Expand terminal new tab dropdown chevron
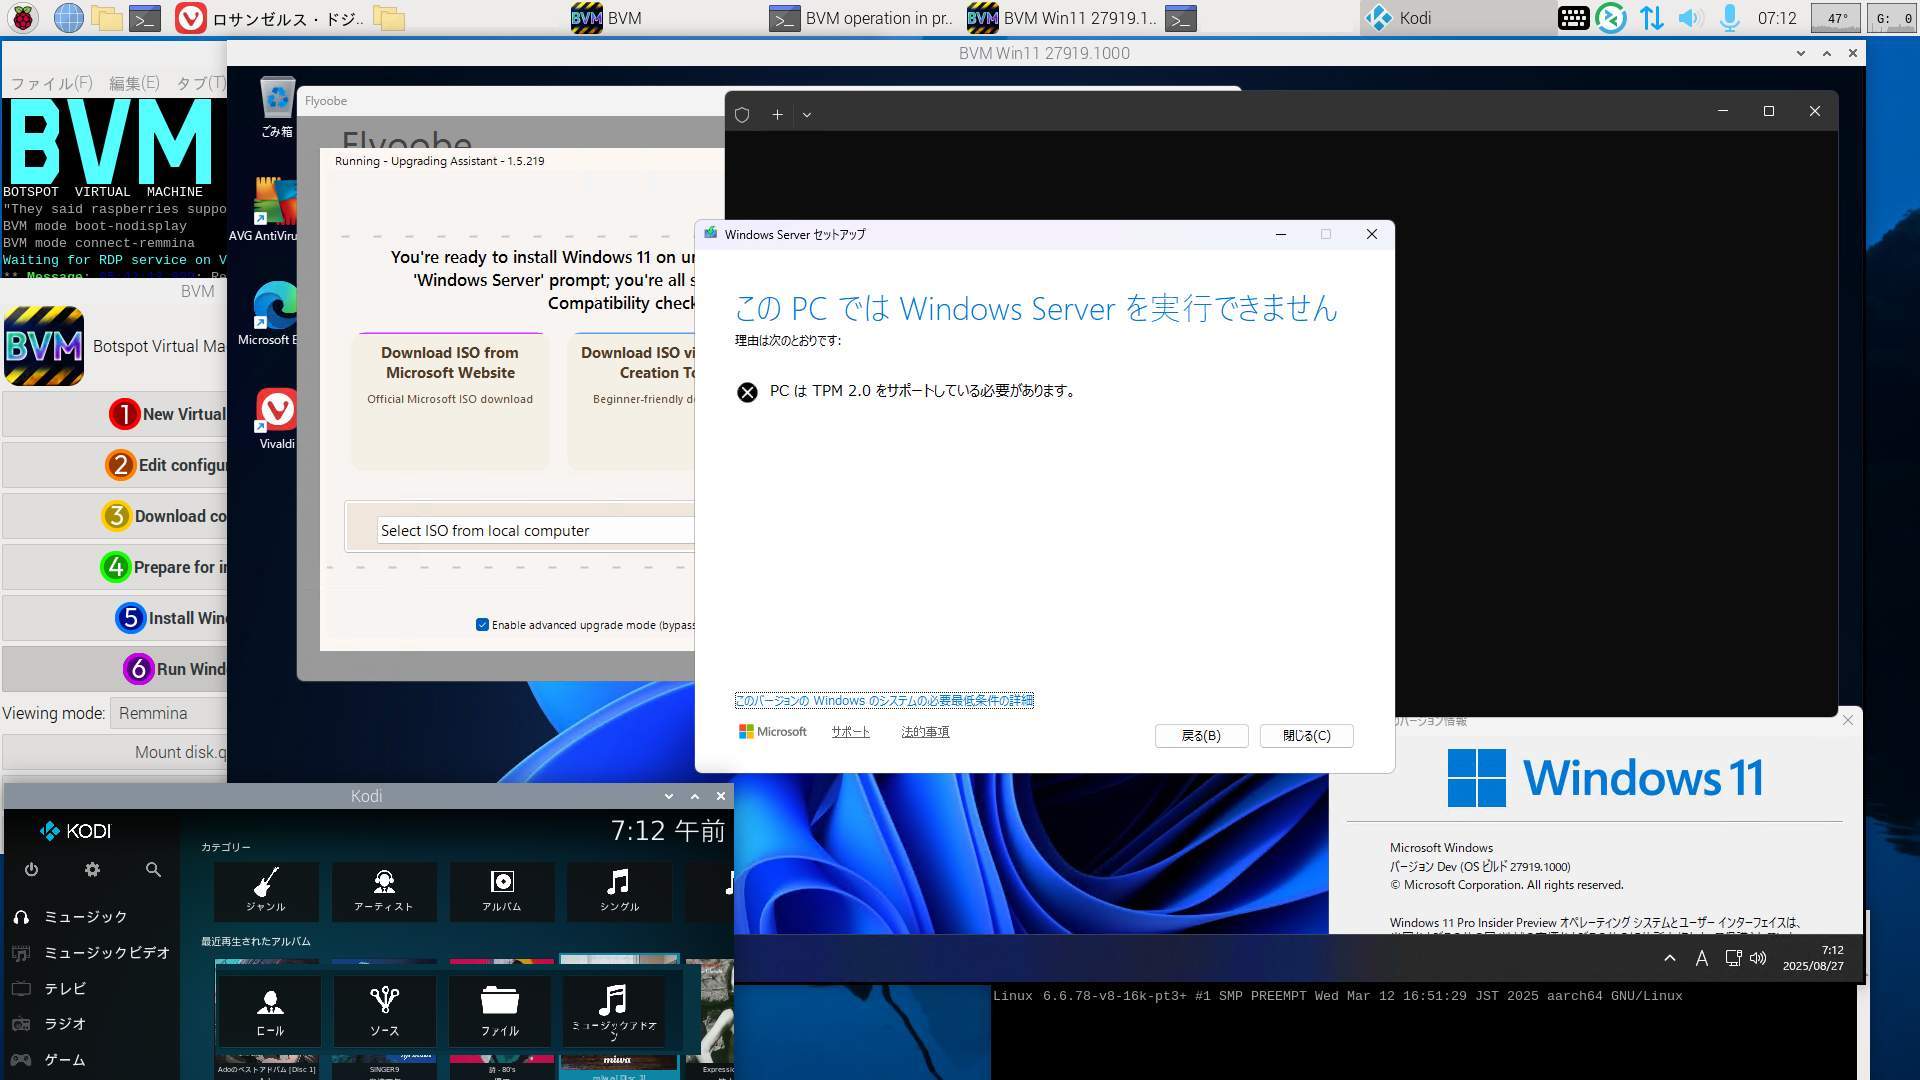The height and width of the screenshot is (1080, 1920). click(807, 115)
